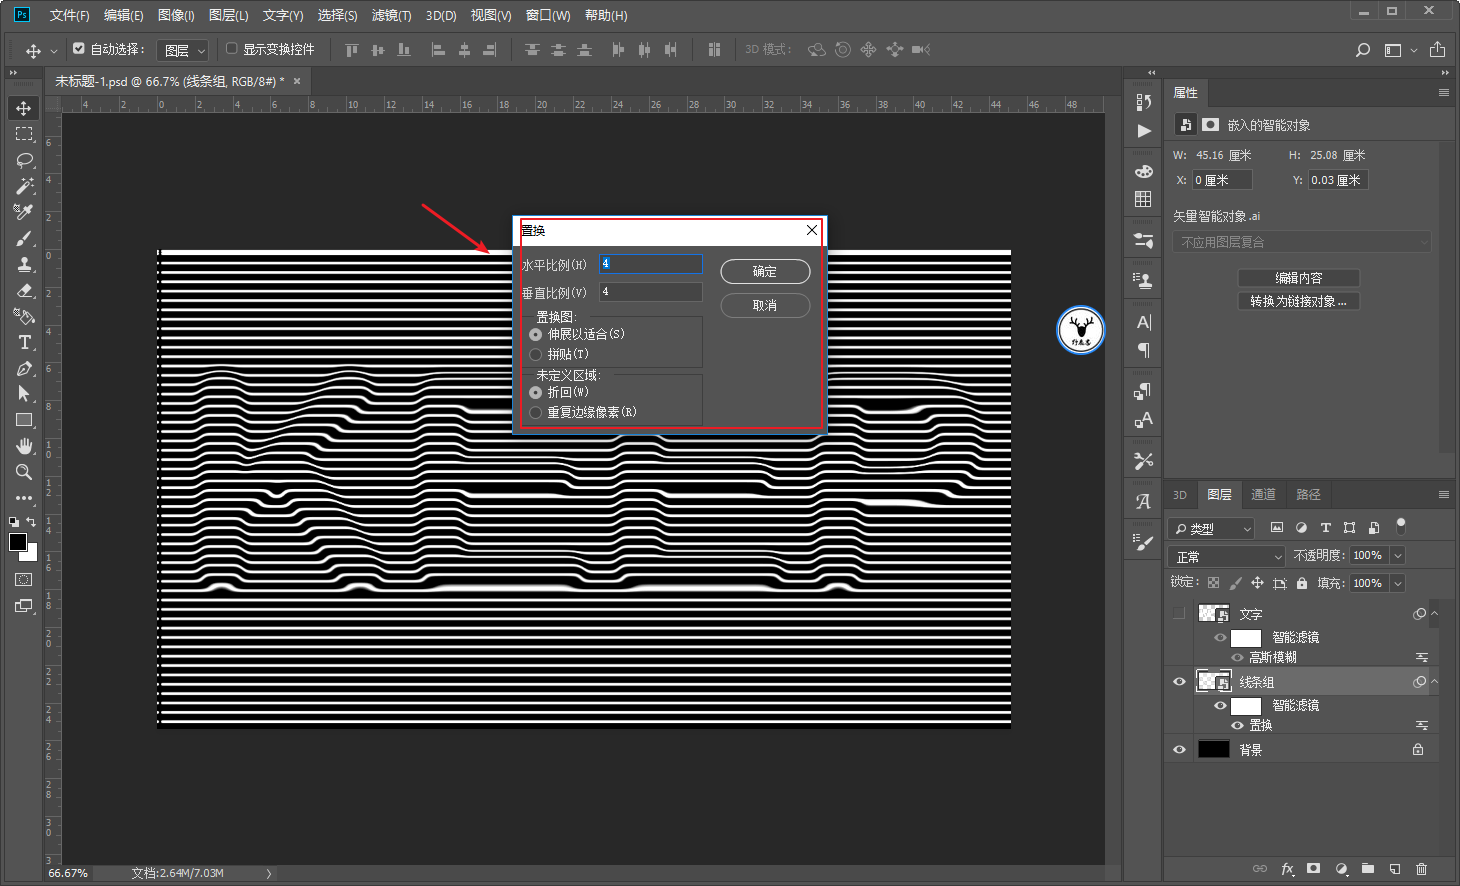Viewport: 1460px width, 886px height.
Task: Open the layer comp 不应用图层复合 dropdown
Action: tap(1302, 242)
